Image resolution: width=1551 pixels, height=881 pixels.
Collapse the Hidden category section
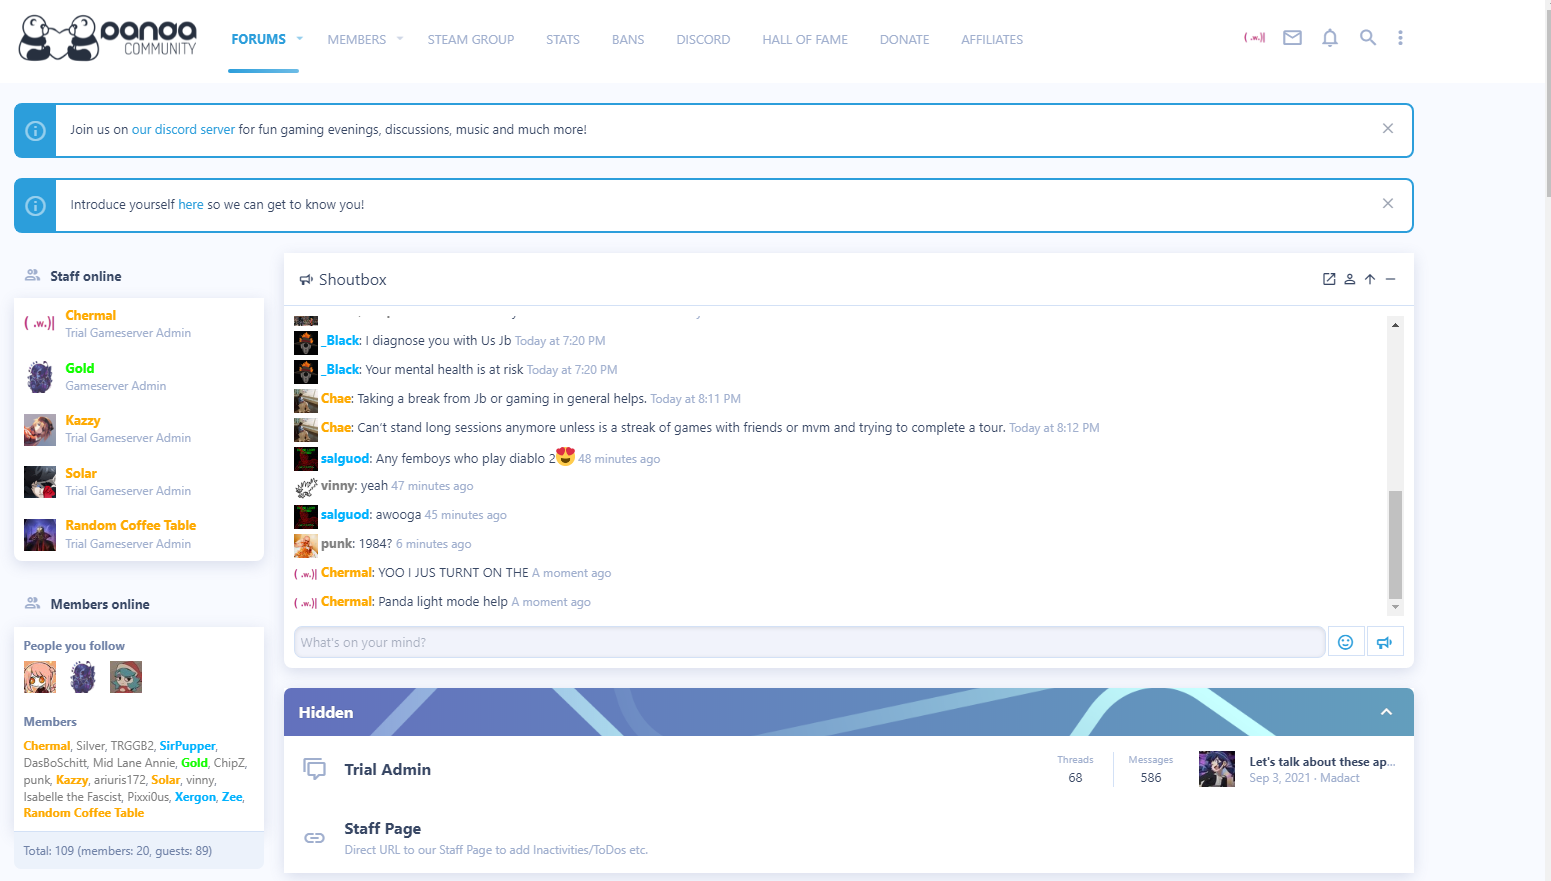tap(1386, 712)
